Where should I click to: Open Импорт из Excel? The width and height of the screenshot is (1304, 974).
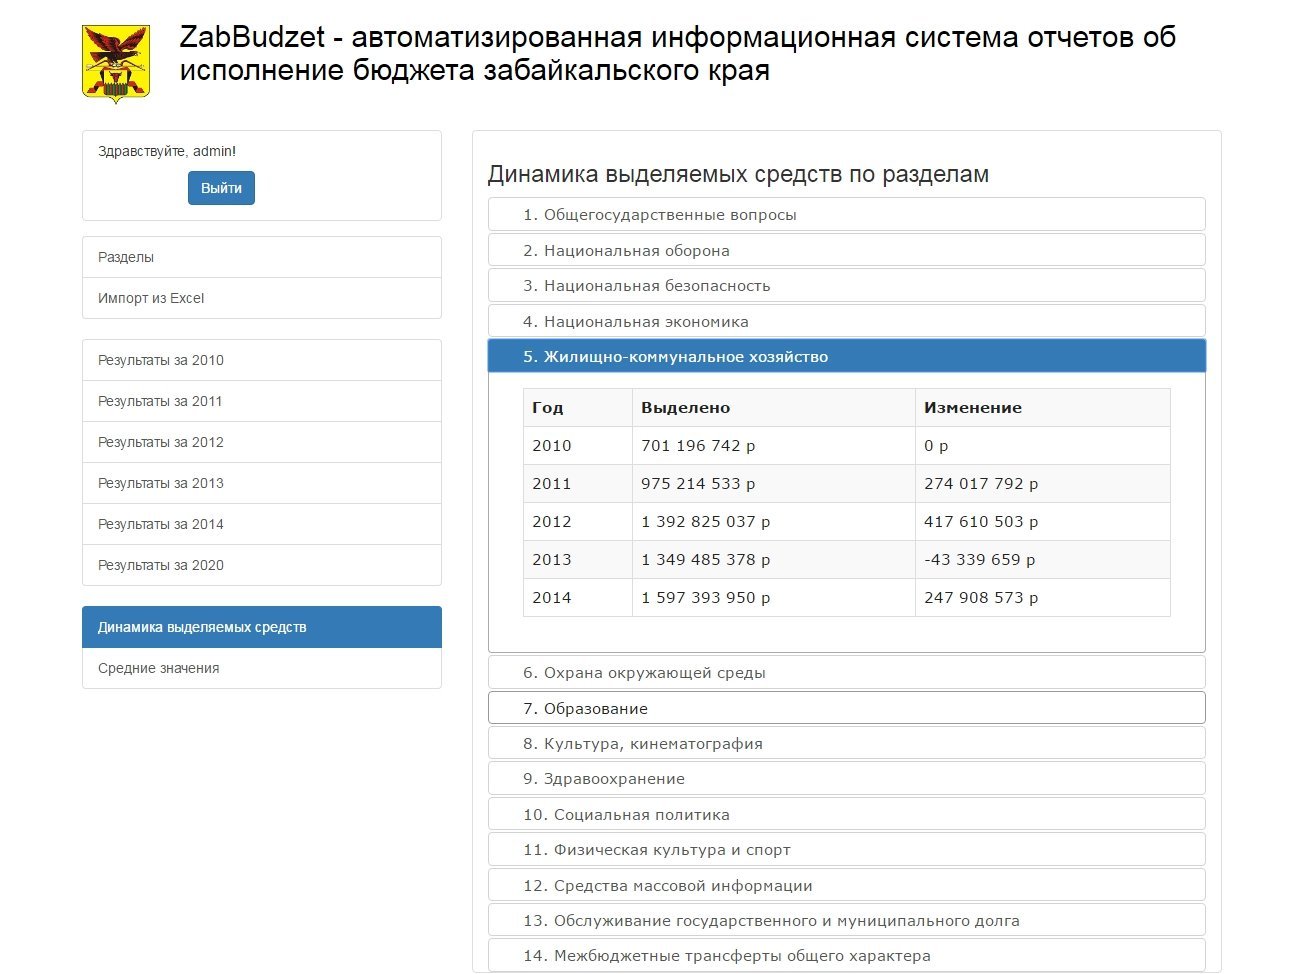coord(262,298)
